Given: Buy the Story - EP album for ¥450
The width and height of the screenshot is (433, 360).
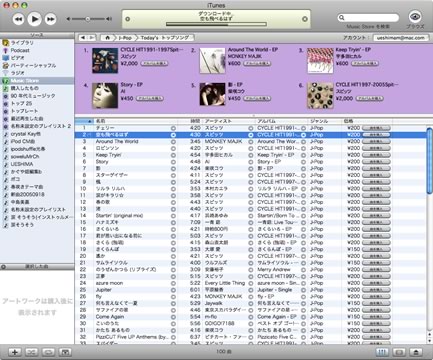Looking at the screenshot, I should (x=149, y=98).
